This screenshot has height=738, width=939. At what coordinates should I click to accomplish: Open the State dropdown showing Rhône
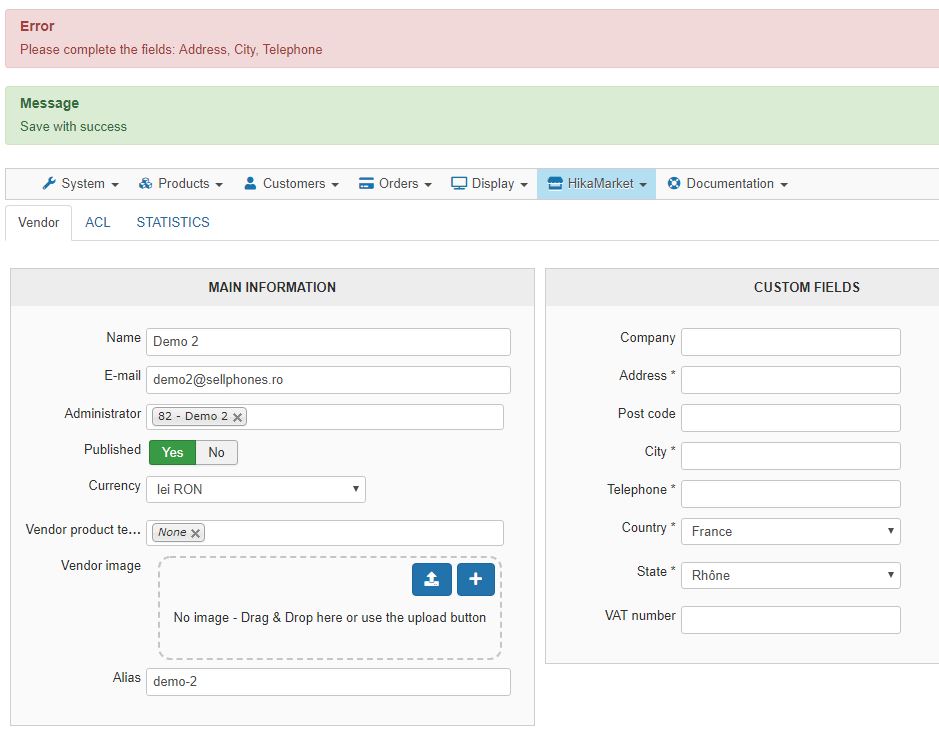click(790, 575)
